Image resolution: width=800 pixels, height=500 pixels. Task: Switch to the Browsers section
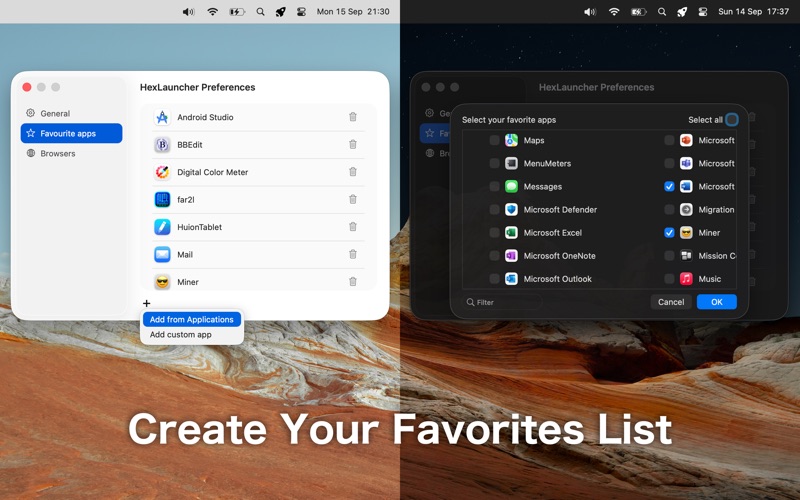click(71, 153)
